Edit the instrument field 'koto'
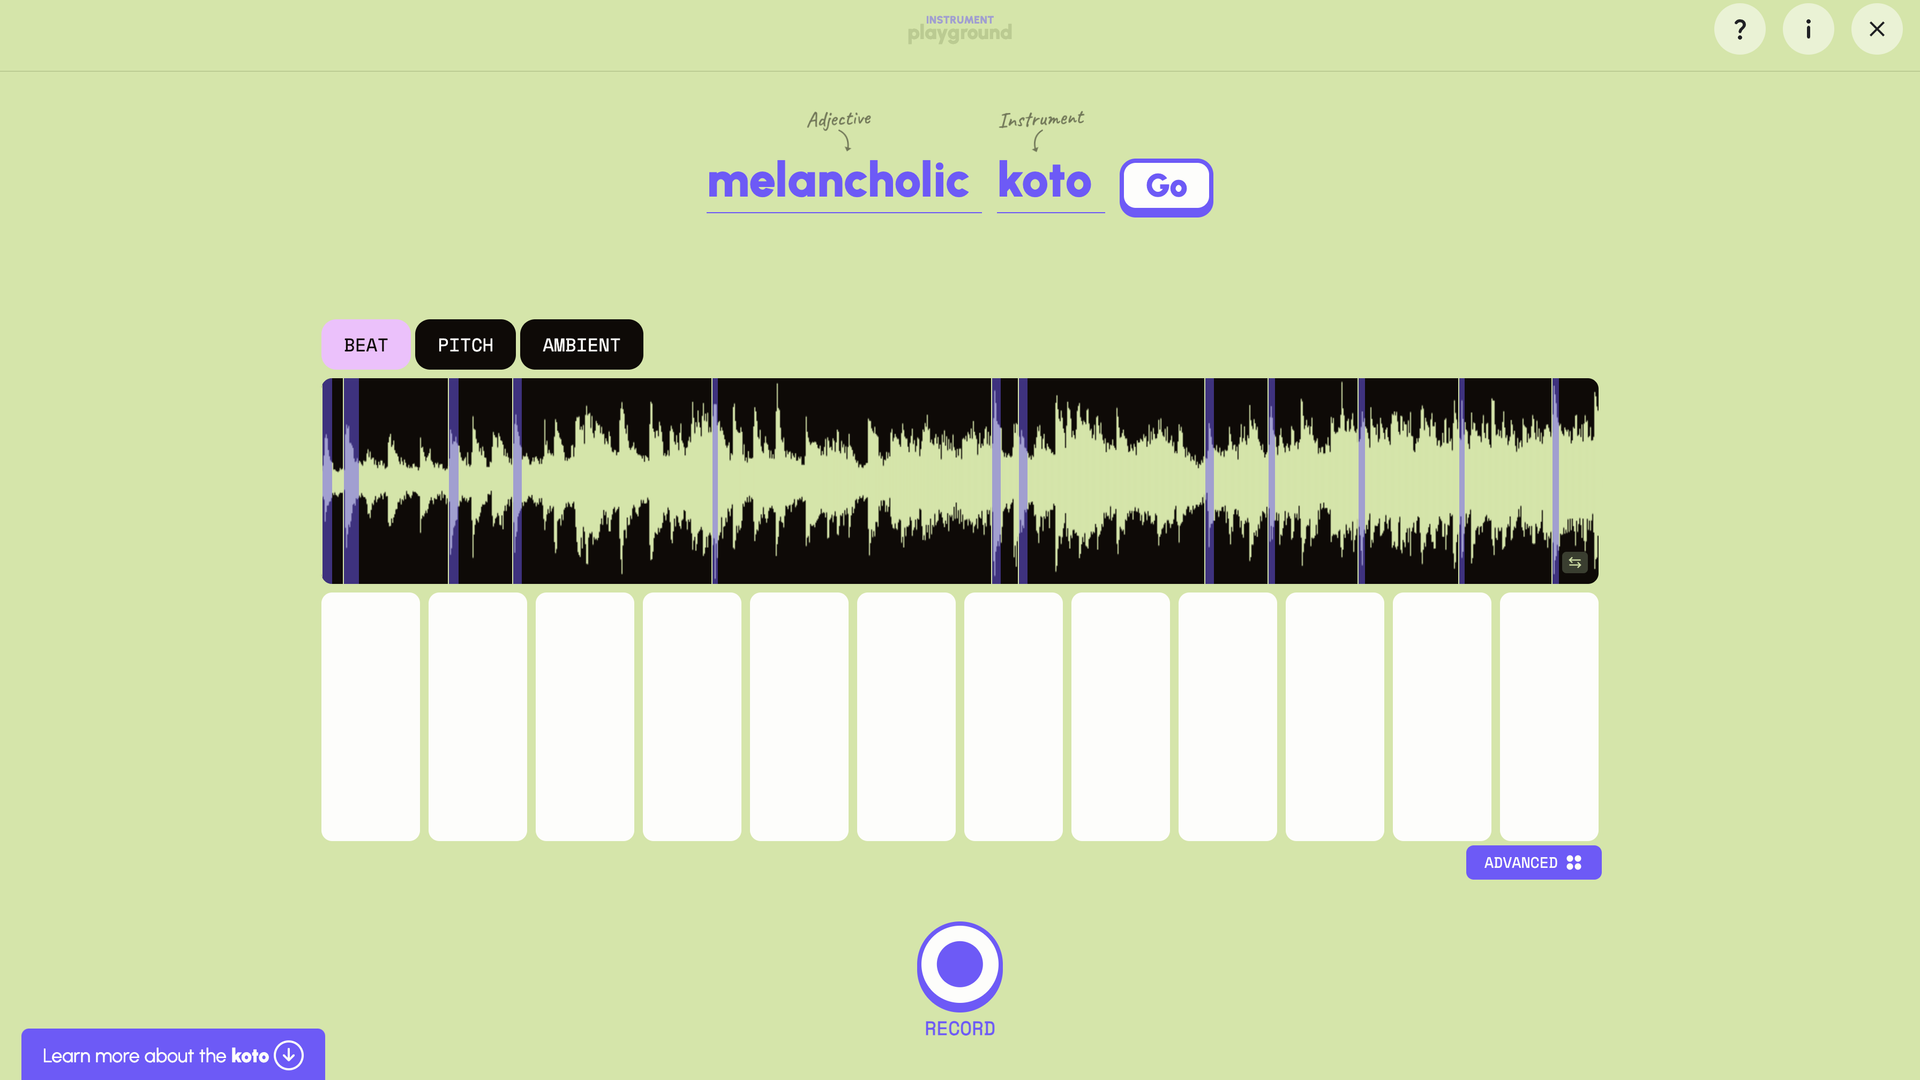The width and height of the screenshot is (1920, 1080). pos(1050,182)
